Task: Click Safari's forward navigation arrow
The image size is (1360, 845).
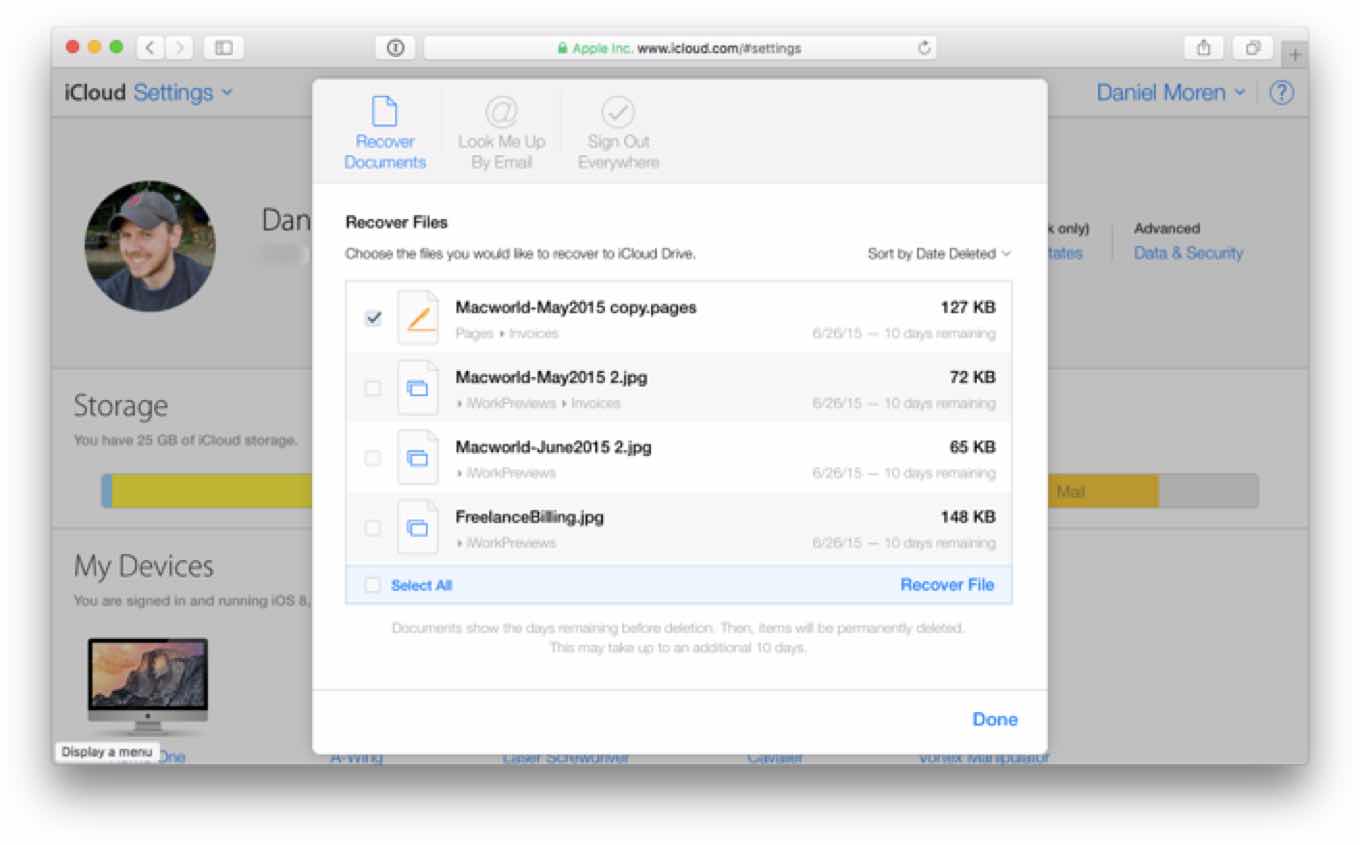Action: [179, 47]
